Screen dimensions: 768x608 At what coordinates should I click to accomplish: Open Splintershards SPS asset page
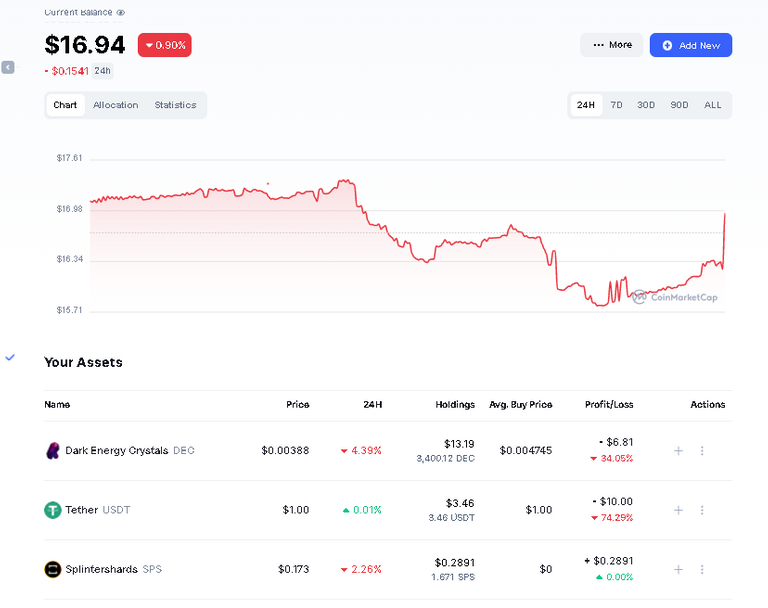coord(113,569)
